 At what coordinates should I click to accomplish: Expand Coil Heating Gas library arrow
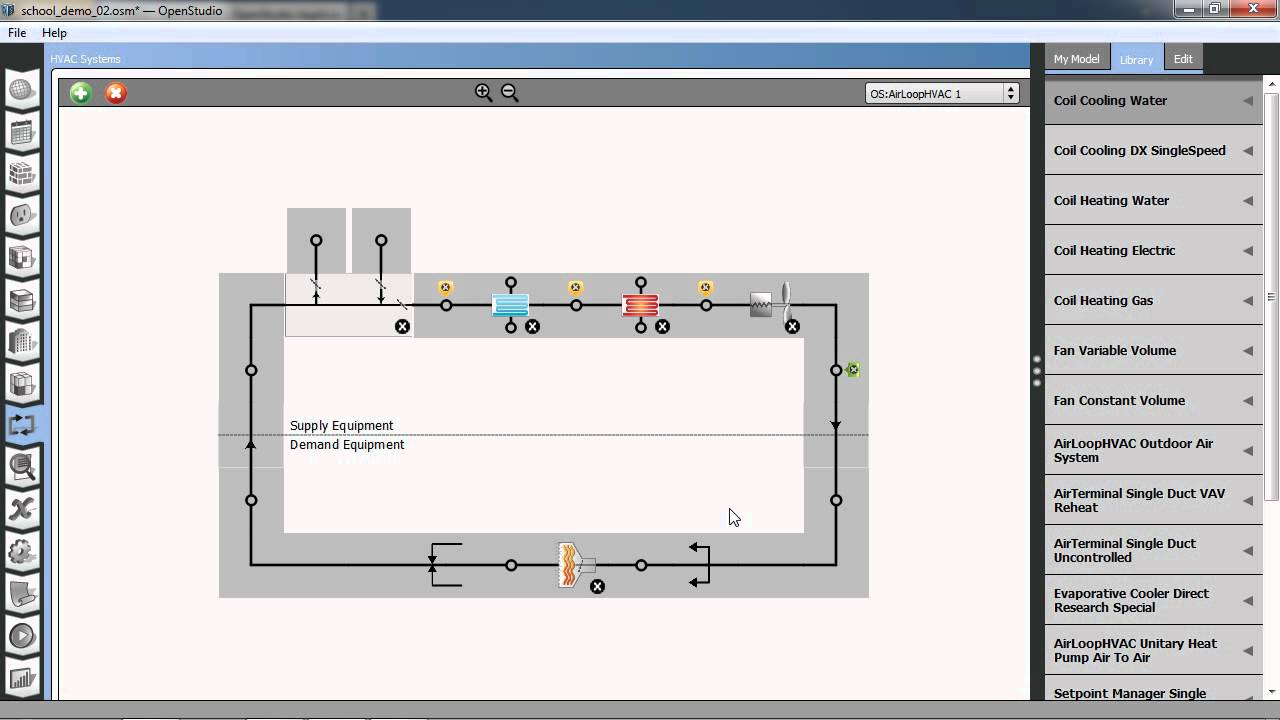[x=1248, y=301]
